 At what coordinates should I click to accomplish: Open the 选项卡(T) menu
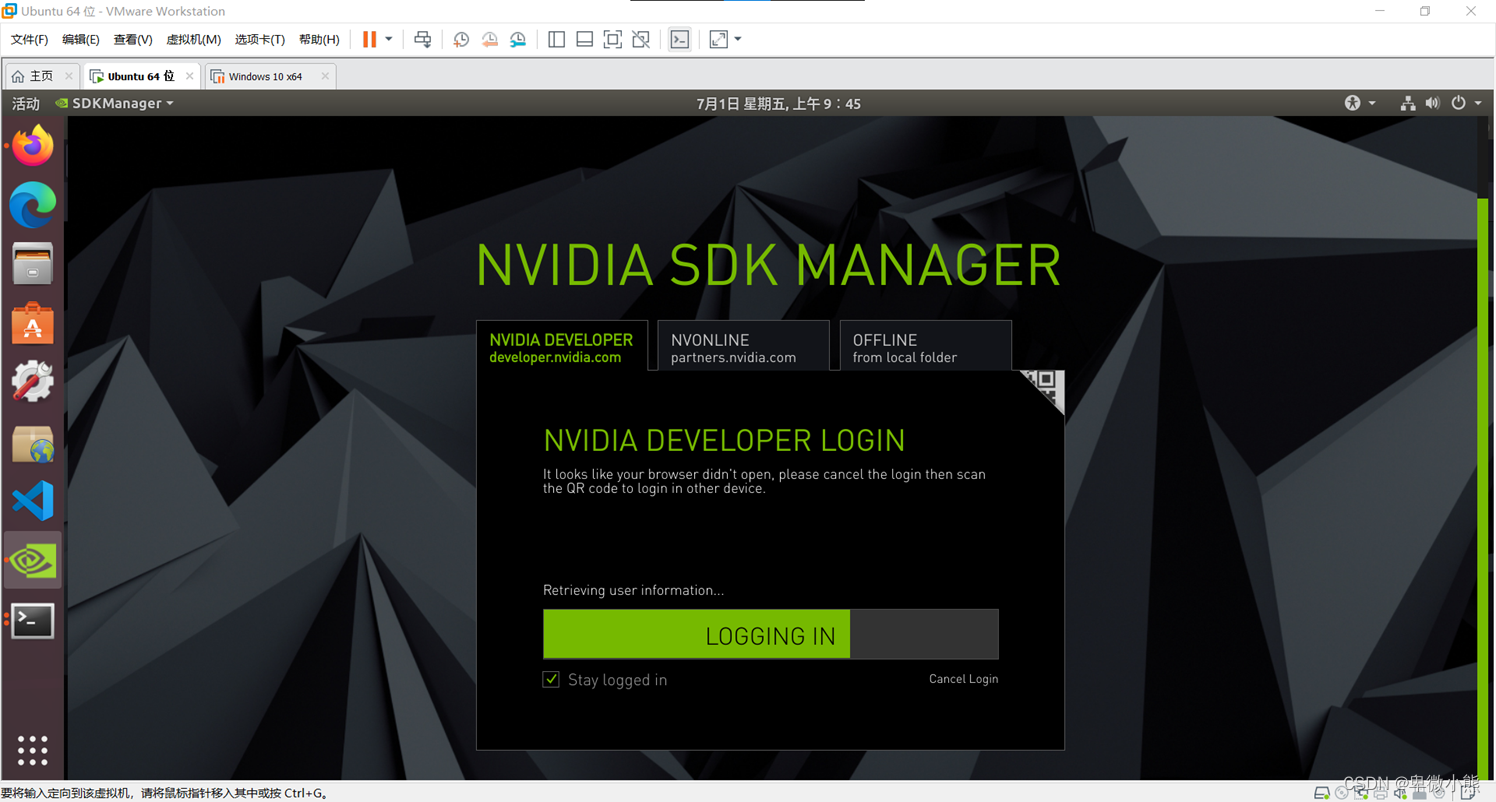[x=260, y=39]
